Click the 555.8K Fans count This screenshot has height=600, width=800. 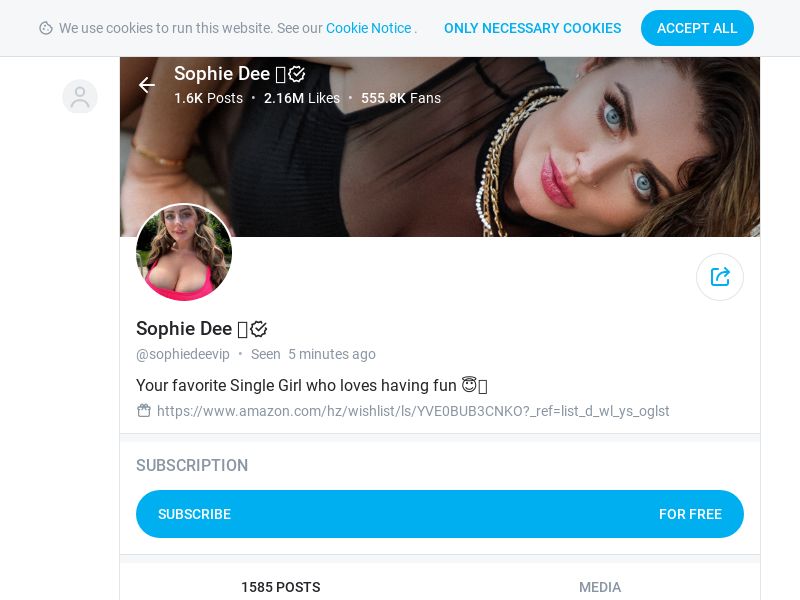pyautogui.click(x=401, y=98)
